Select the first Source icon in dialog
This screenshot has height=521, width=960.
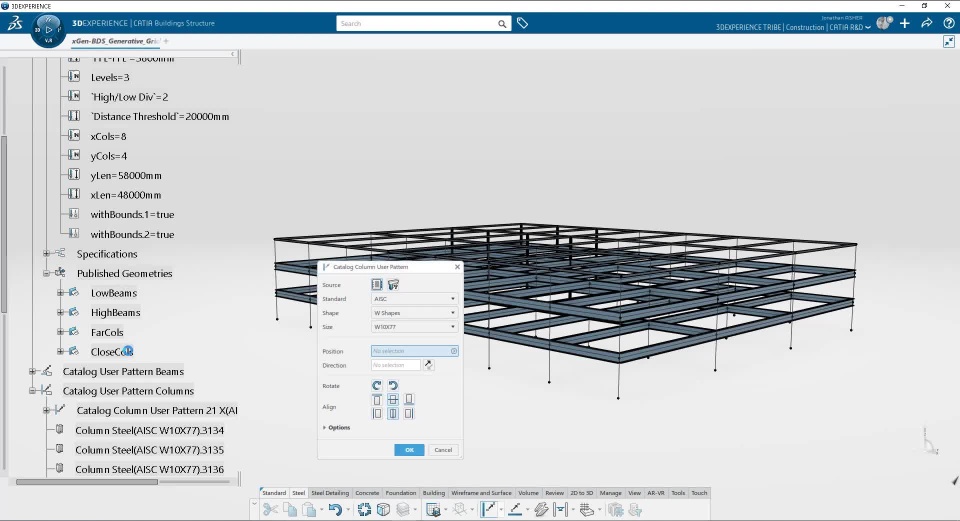(x=377, y=285)
